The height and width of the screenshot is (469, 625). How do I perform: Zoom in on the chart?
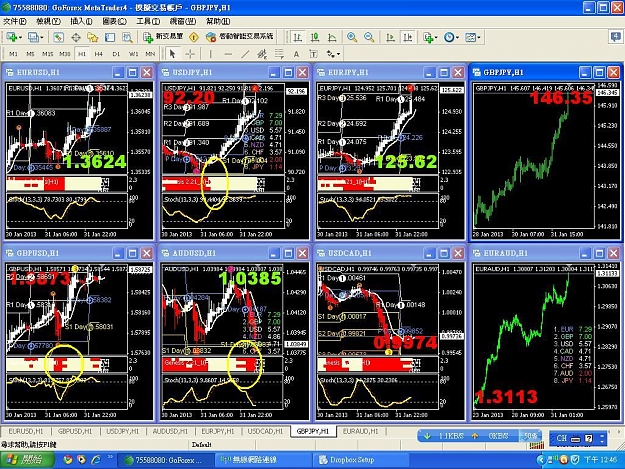click(x=352, y=37)
